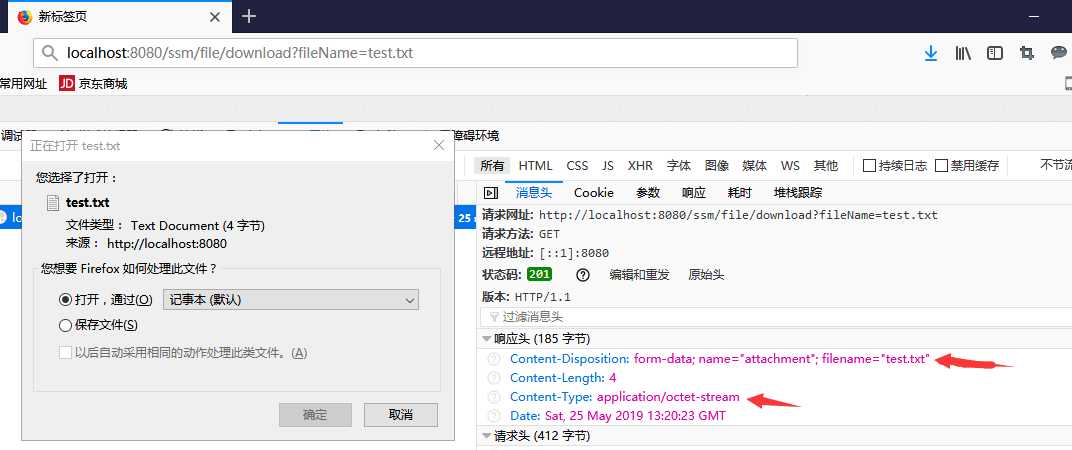Filter requests by 图像
Screen dimensions: 1072x450
tap(717, 166)
